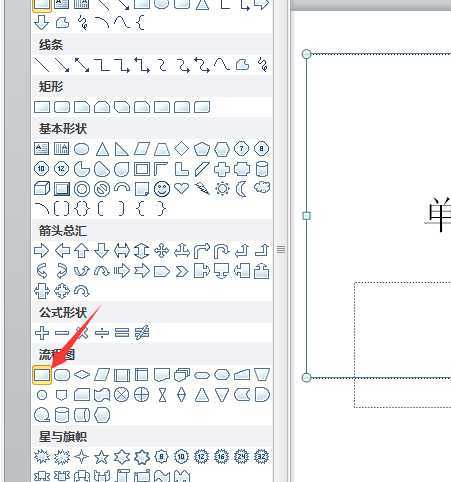451x482 pixels.
Task: Click the title placeholder left-middle resize handle
Action: click(307, 216)
